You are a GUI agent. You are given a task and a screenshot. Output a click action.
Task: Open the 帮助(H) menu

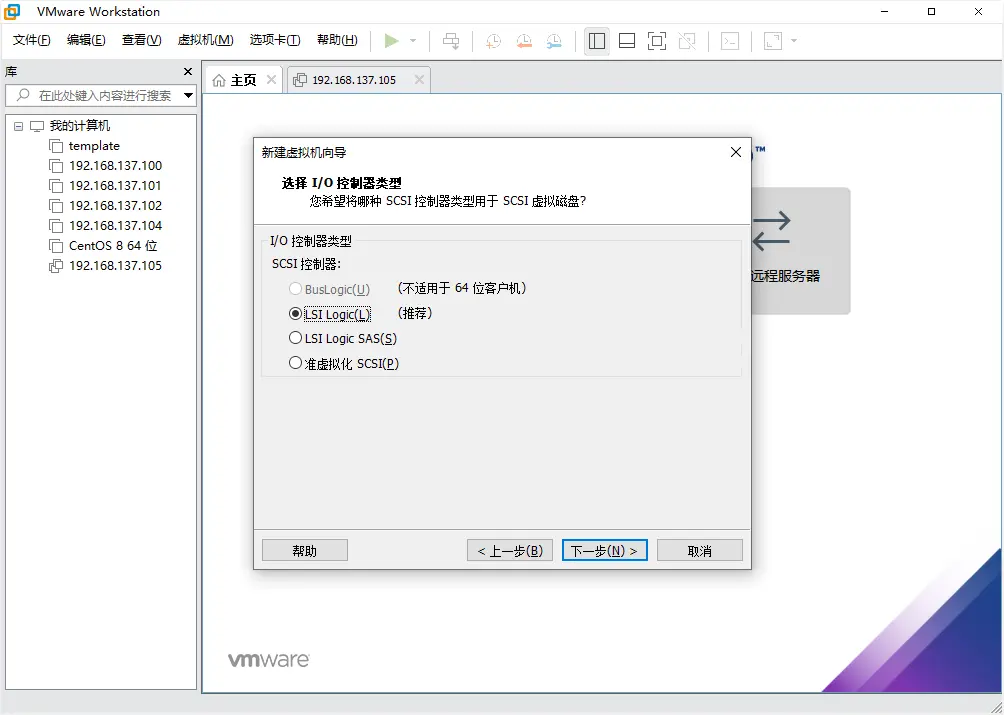click(337, 40)
